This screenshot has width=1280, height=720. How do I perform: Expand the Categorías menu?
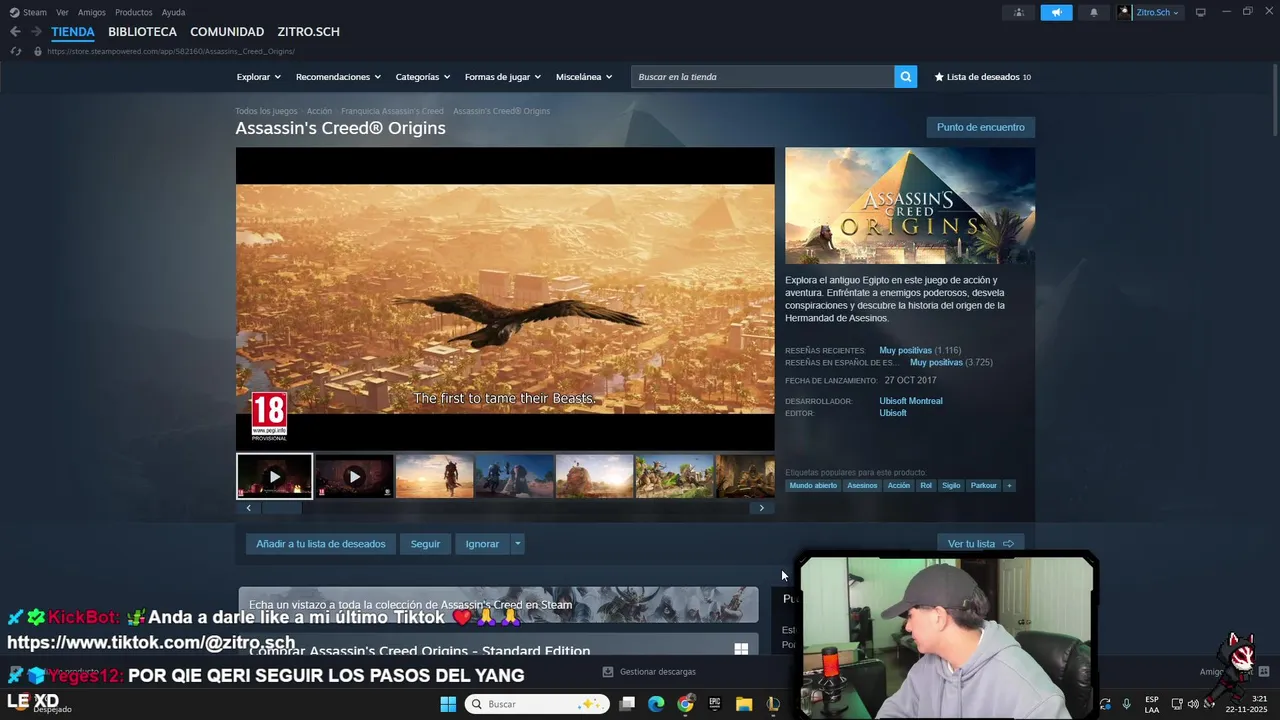click(422, 77)
